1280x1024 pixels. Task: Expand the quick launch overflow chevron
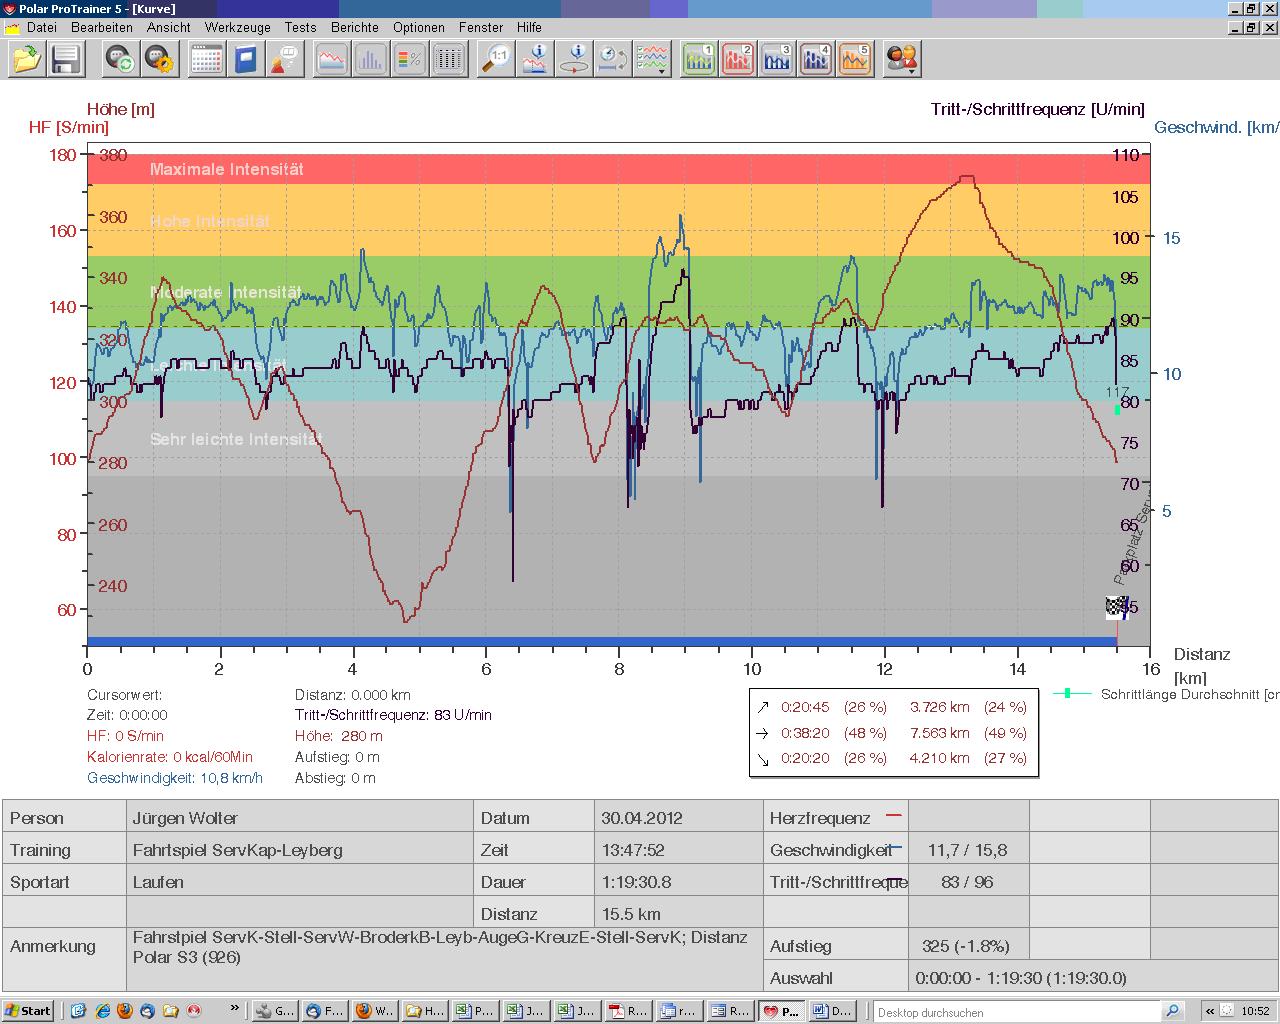point(235,1009)
